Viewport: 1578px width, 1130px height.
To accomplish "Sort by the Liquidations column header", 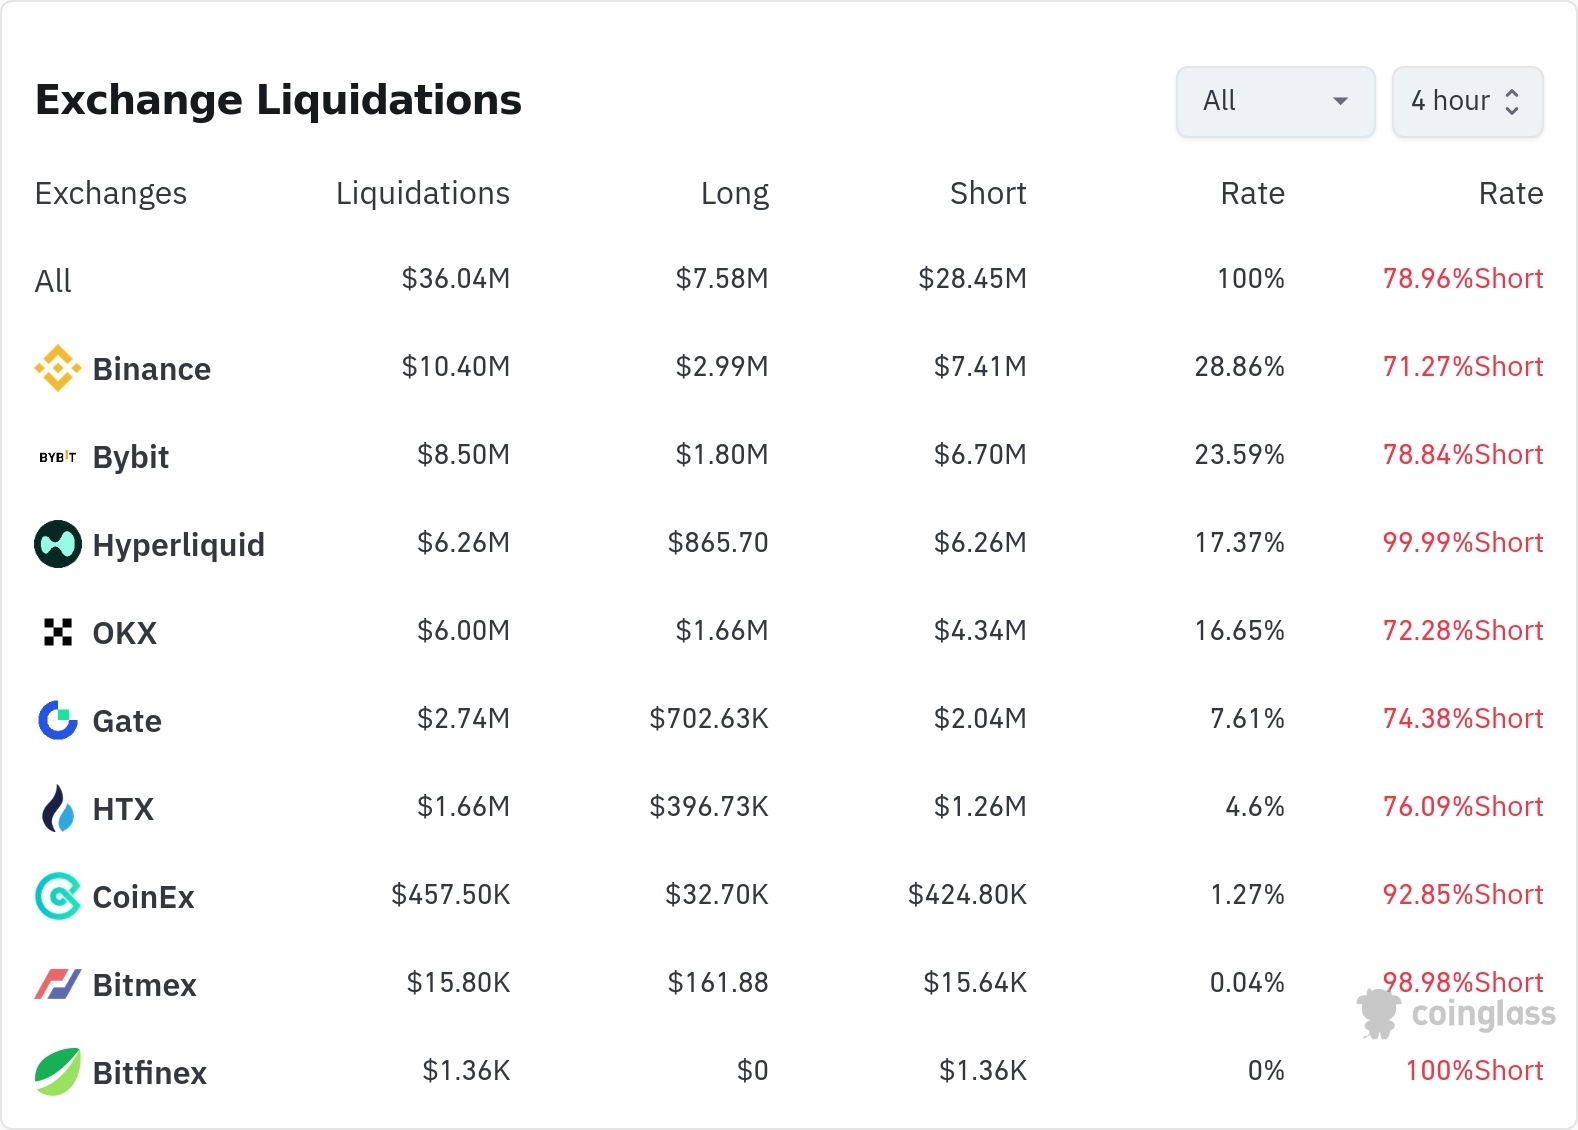I will point(423,193).
